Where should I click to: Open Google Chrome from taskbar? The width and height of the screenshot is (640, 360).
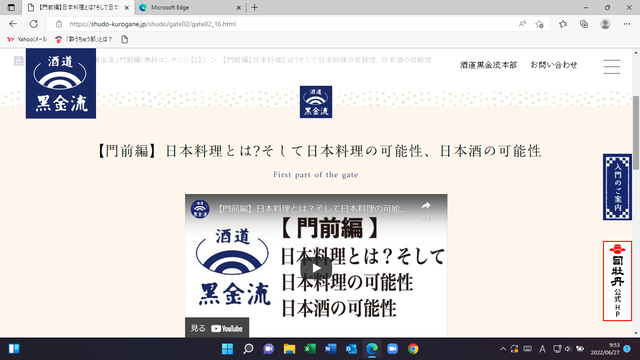click(413, 349)
